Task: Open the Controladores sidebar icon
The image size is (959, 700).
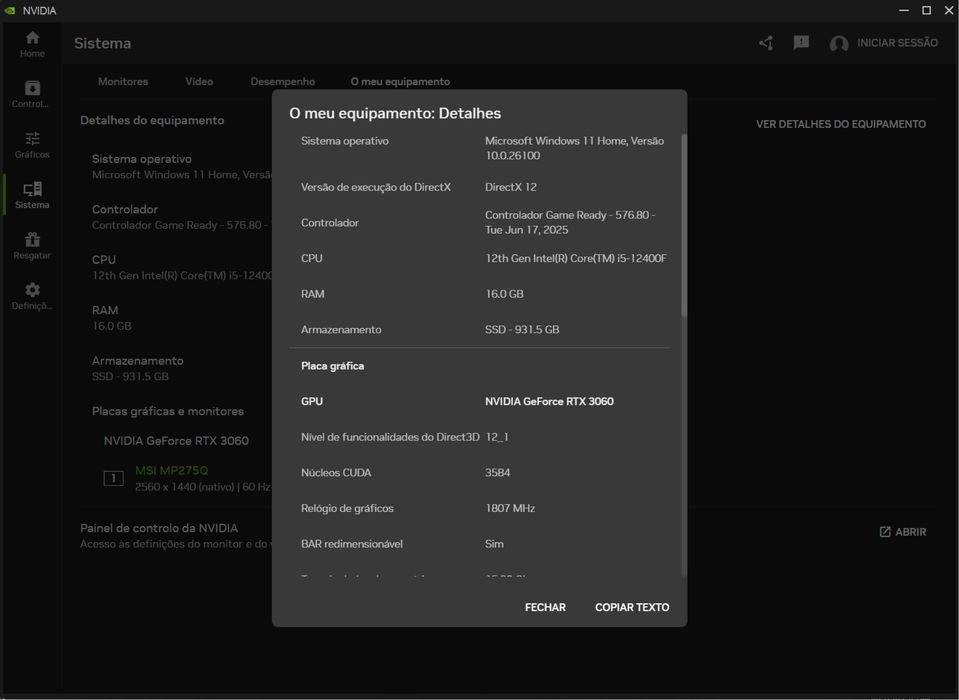Action: pos(32,88)
